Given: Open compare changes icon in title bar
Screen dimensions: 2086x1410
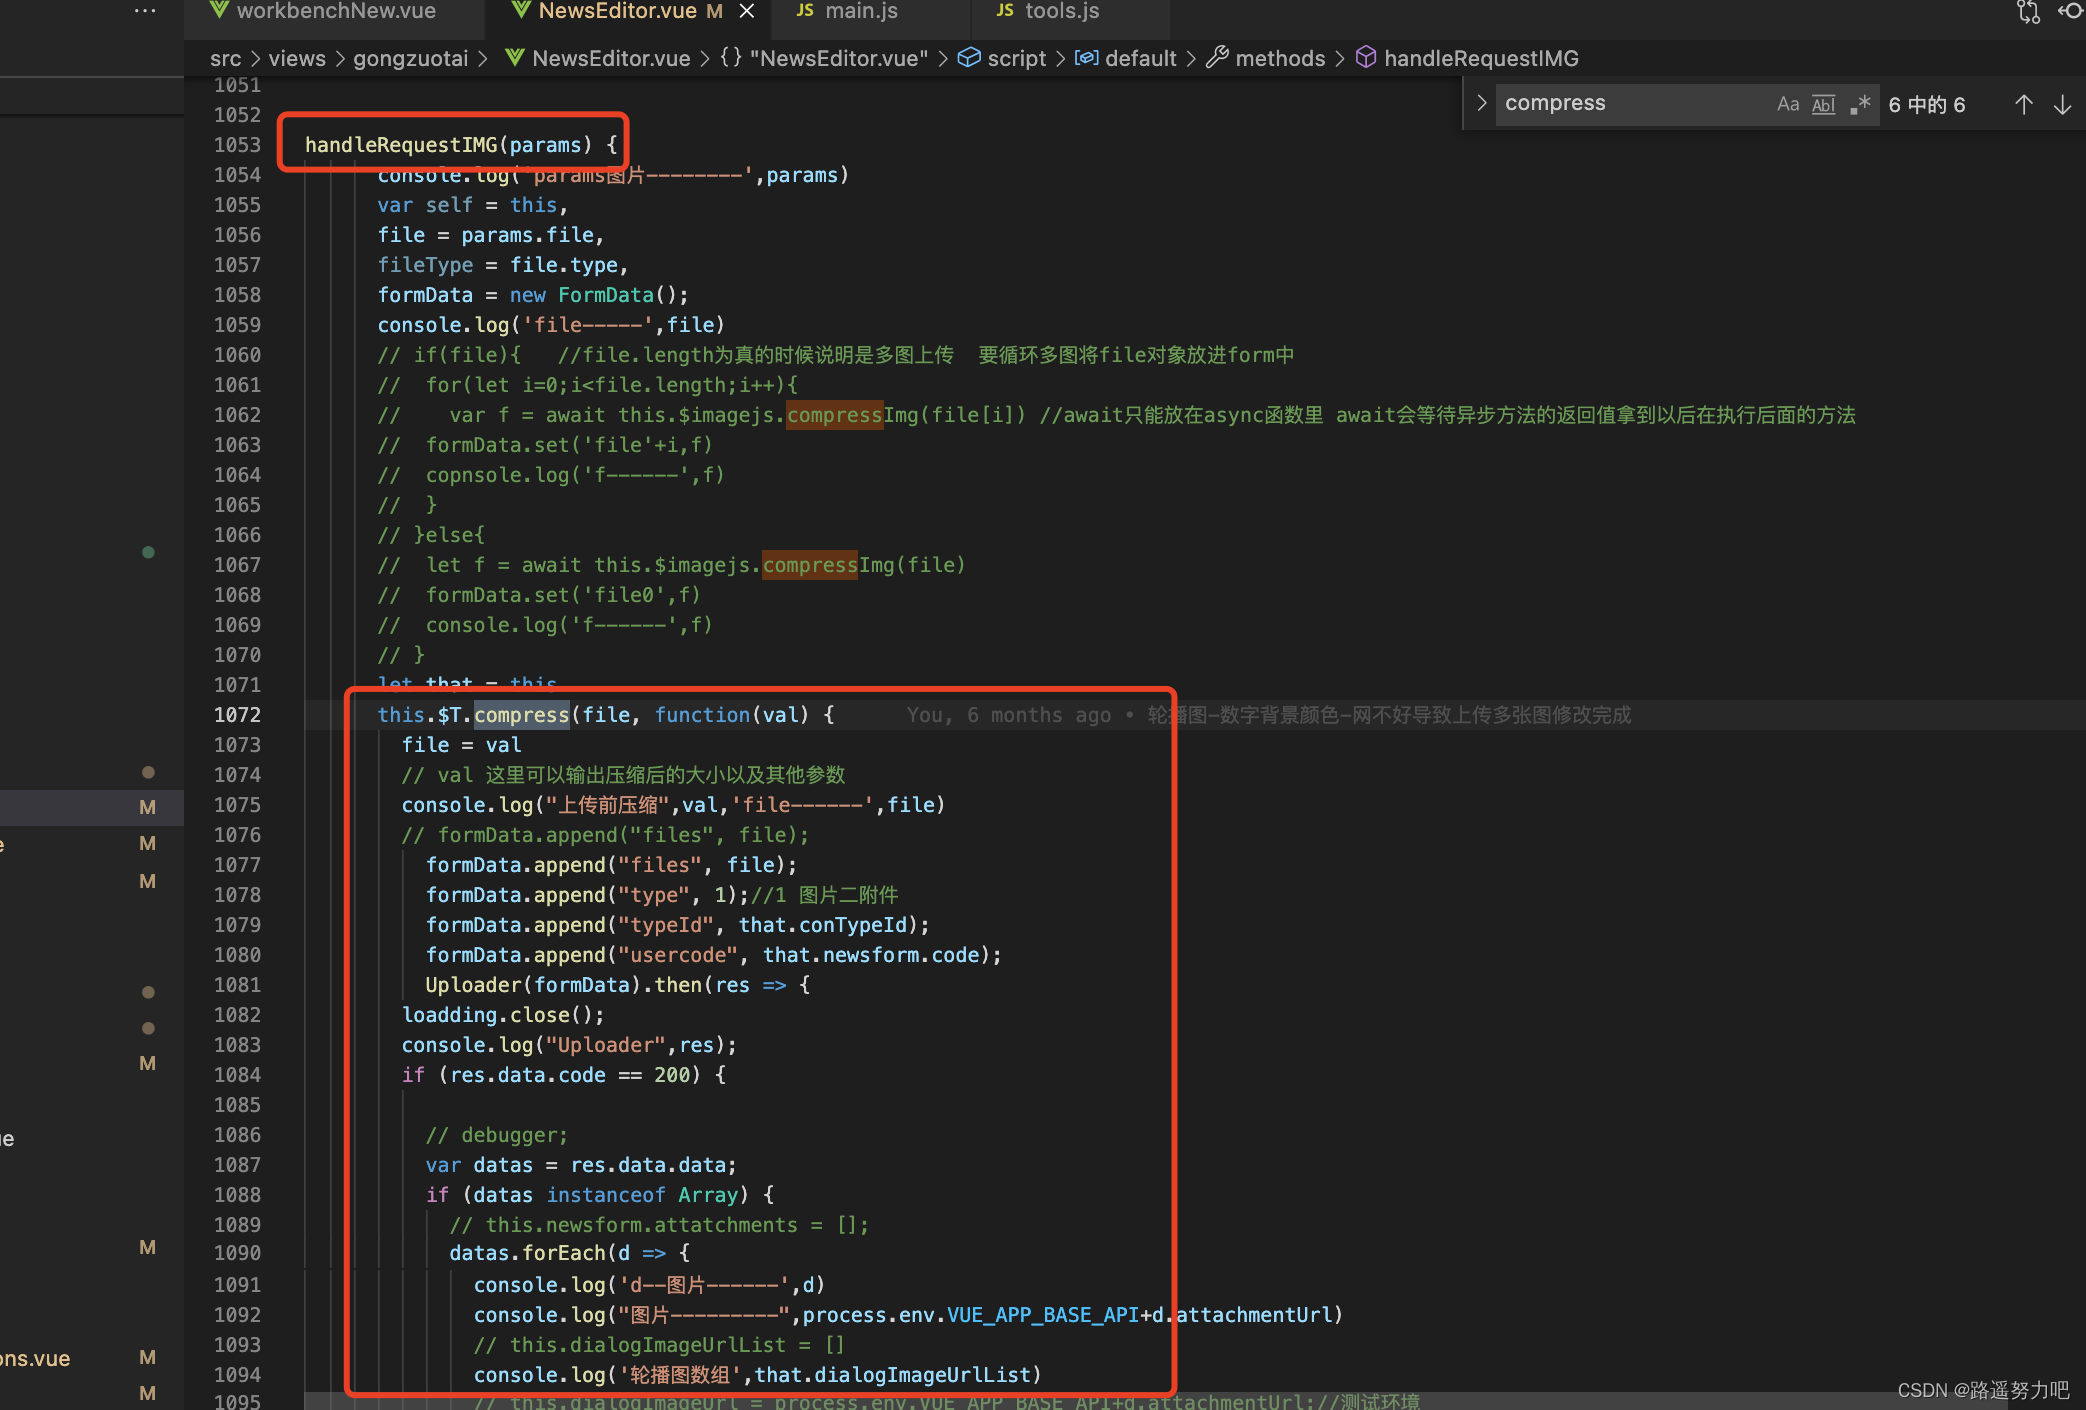Looking at the screenshot, I should pyautogui.click(x=2028, y=12).
